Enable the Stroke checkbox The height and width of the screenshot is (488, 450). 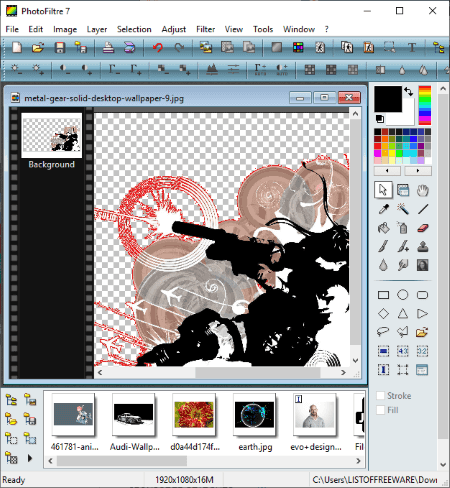[x=380, y=396]
